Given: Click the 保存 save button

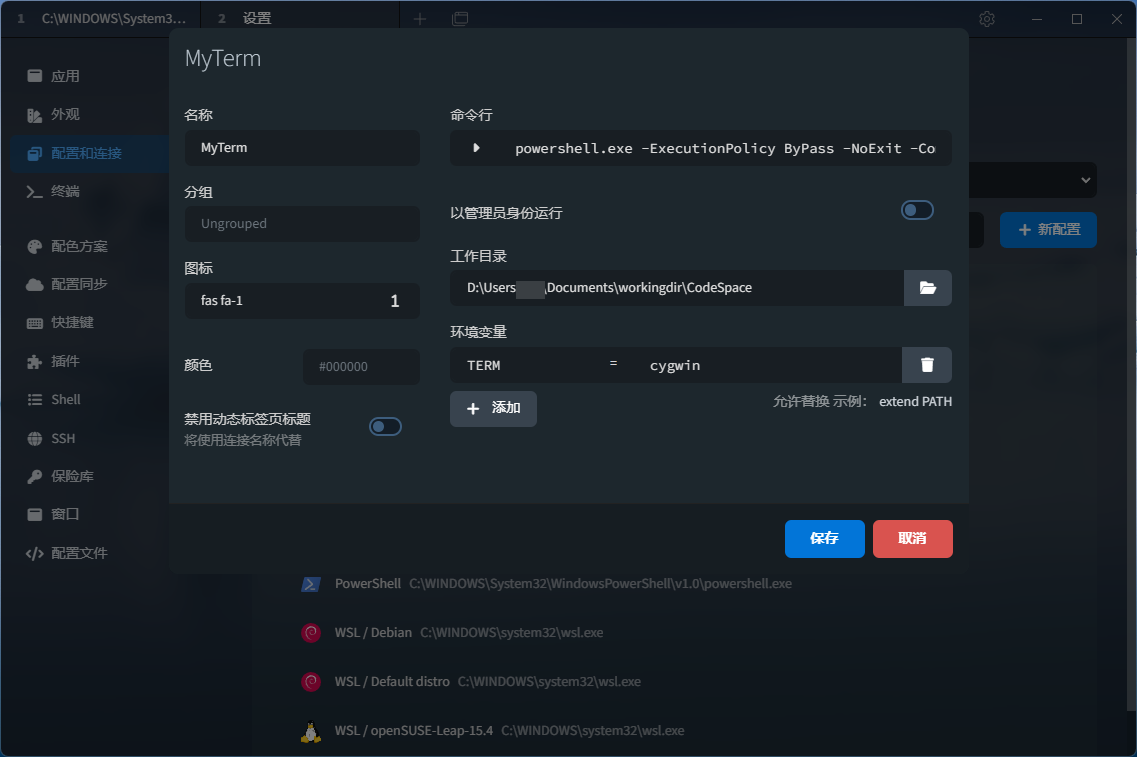Looking at the screenshot, I should point(824,539).
